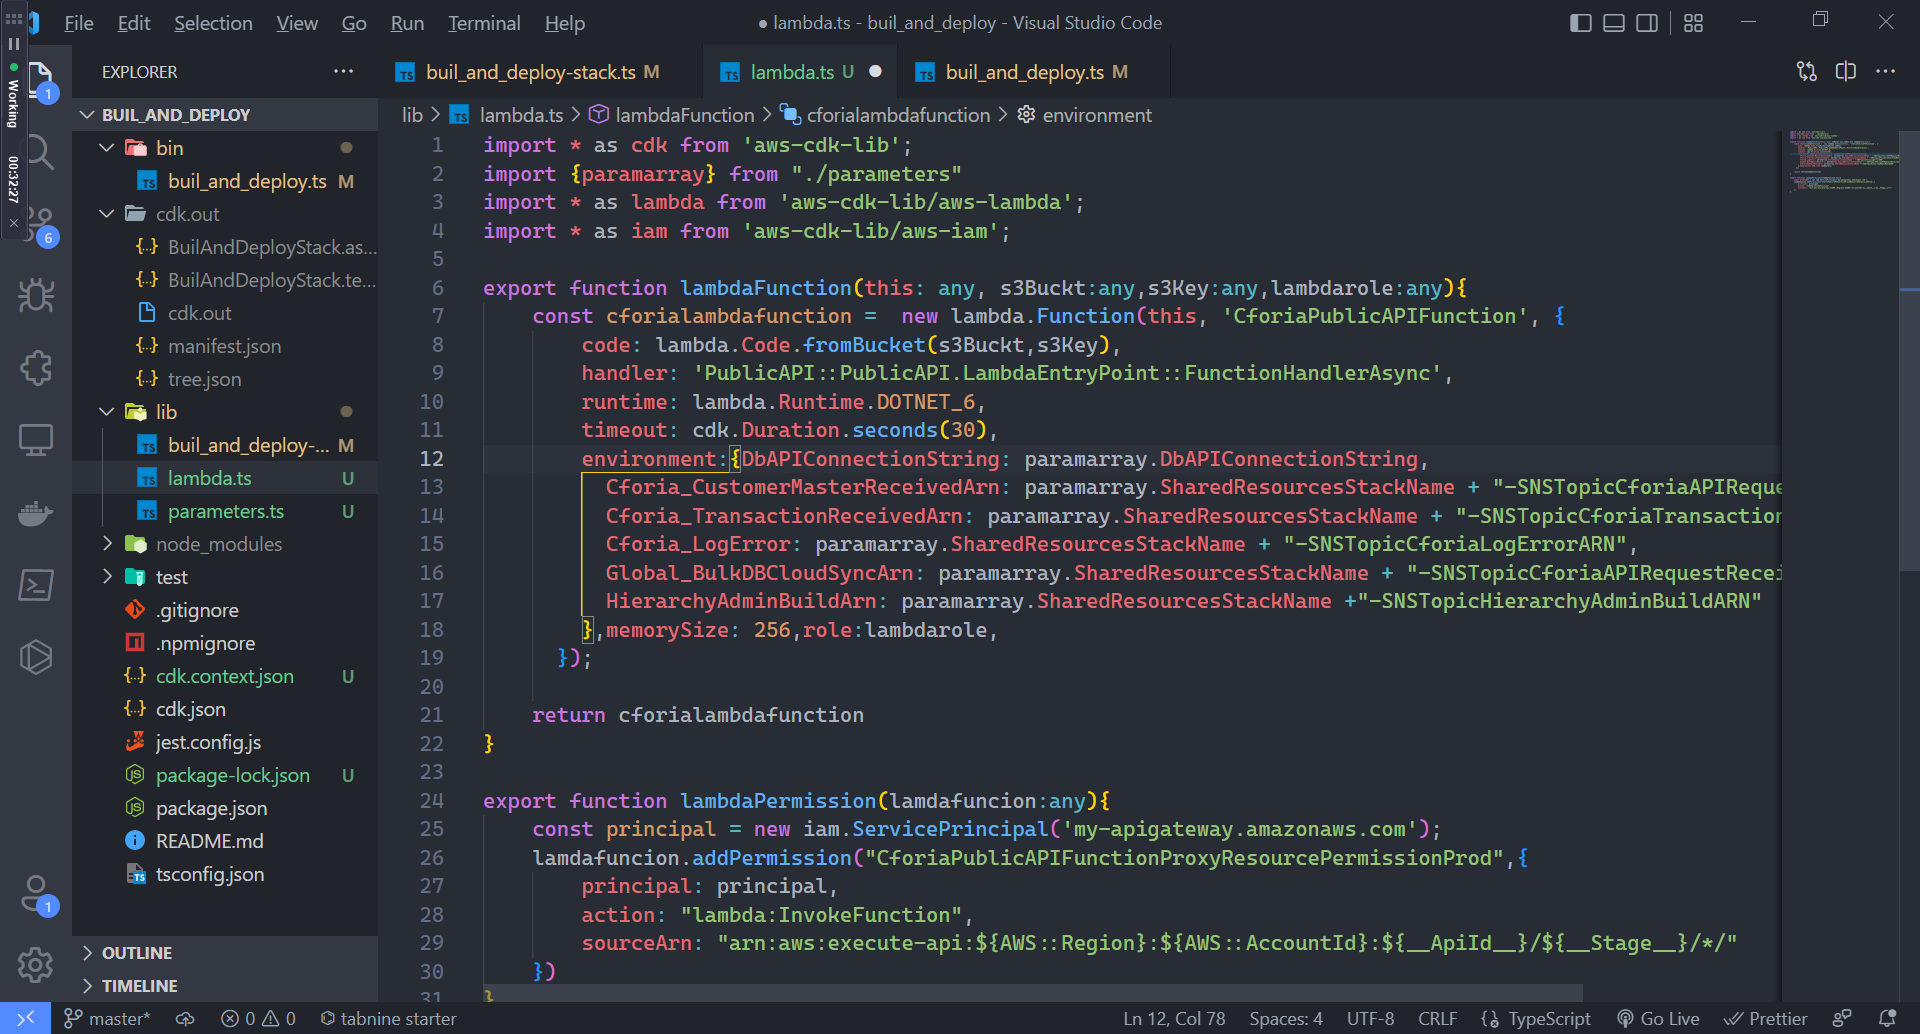This screenshot has height=1034, width=1920.
Task: Click lambdaFunction breadcrumb
Action: click(672, 115)
